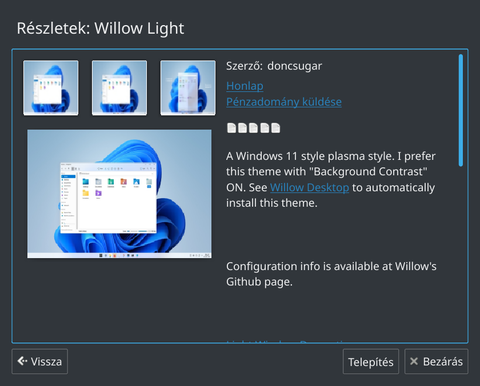Click the description 'A Windows 11 style plasma style'
Screen dimensions: 480x386
310,156
